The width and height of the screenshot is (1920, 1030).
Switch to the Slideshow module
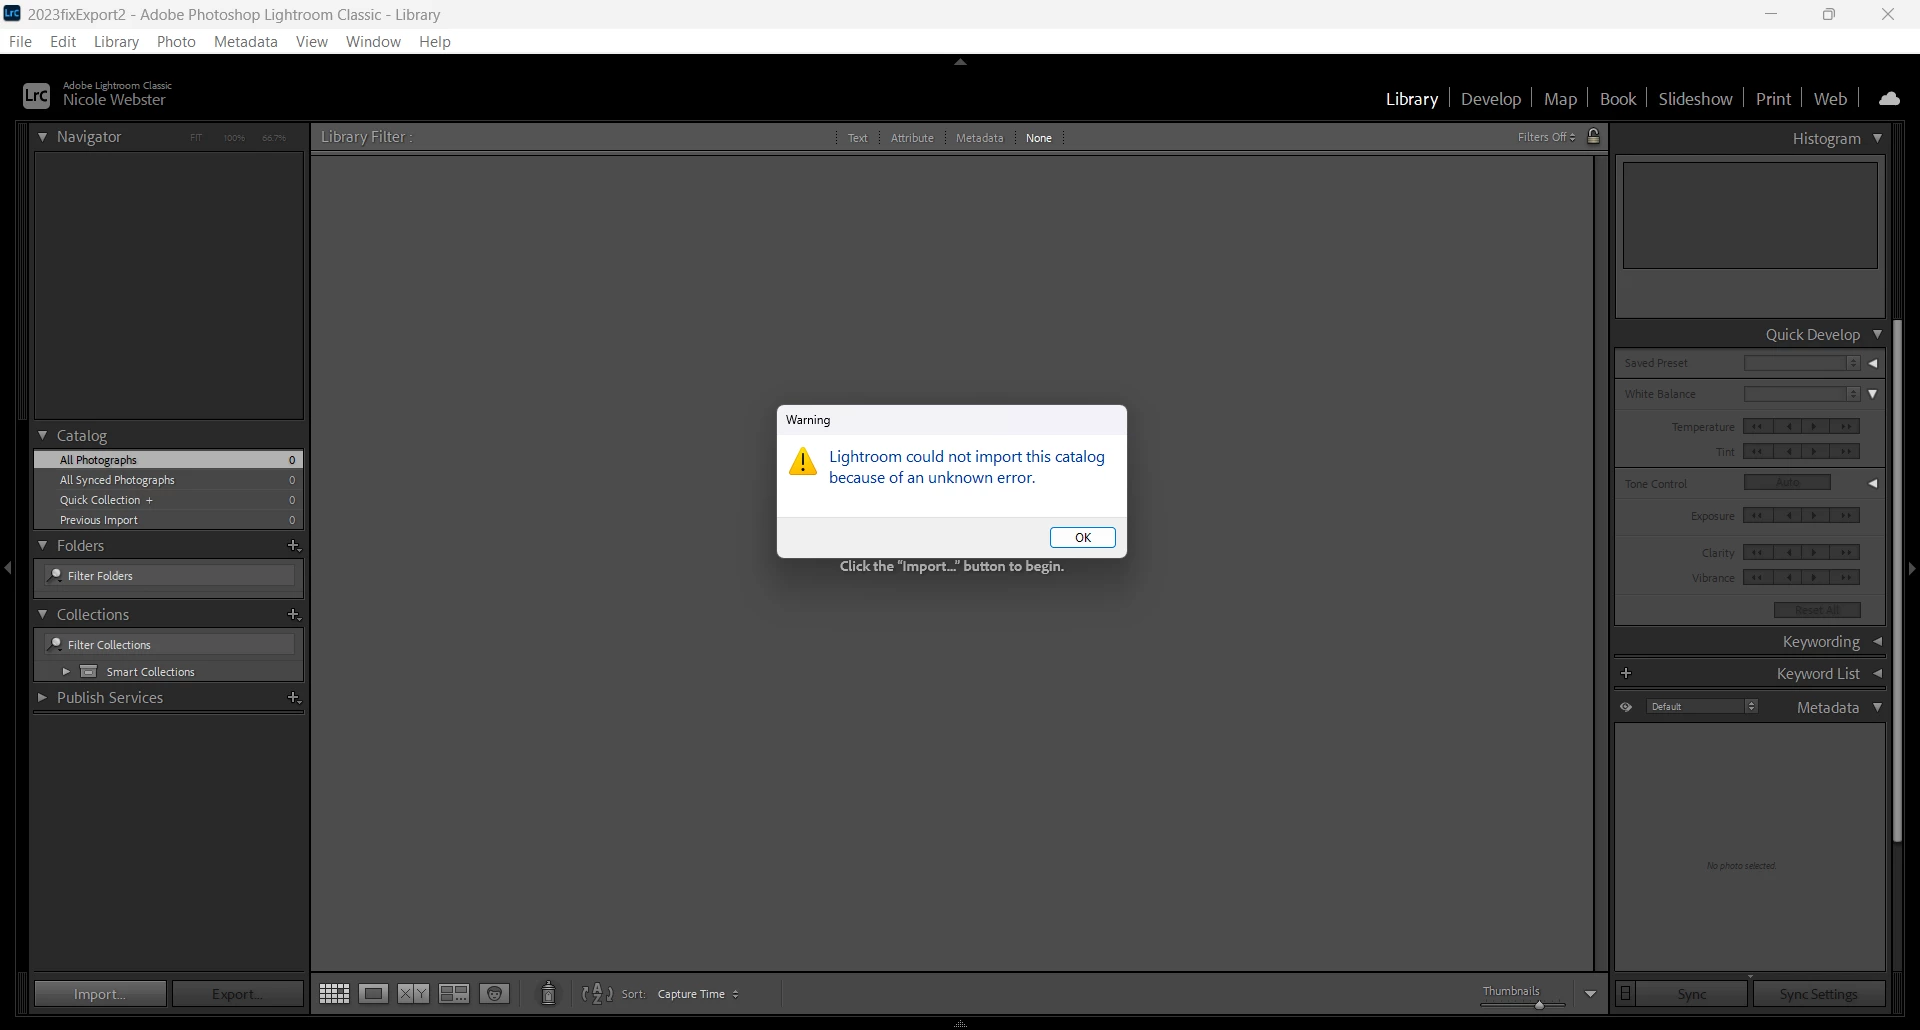1695,98
